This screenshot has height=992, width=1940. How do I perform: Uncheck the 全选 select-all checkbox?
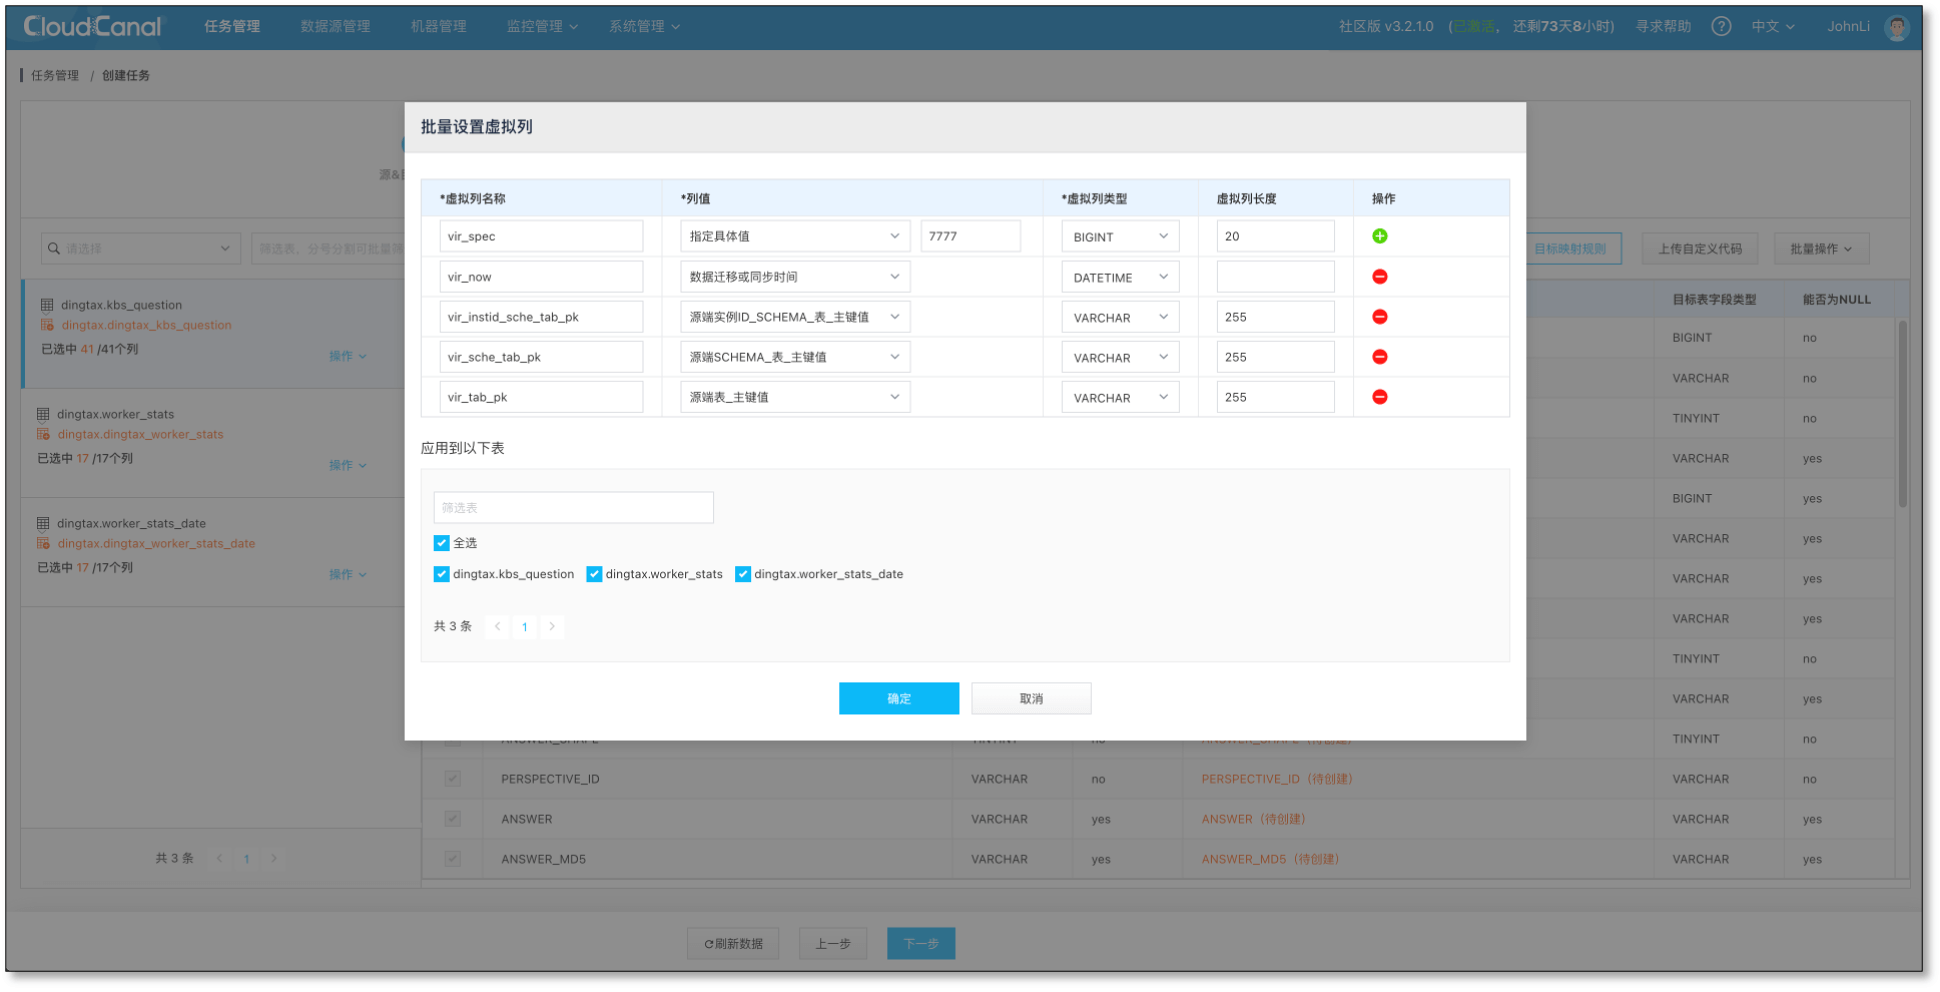441,543
